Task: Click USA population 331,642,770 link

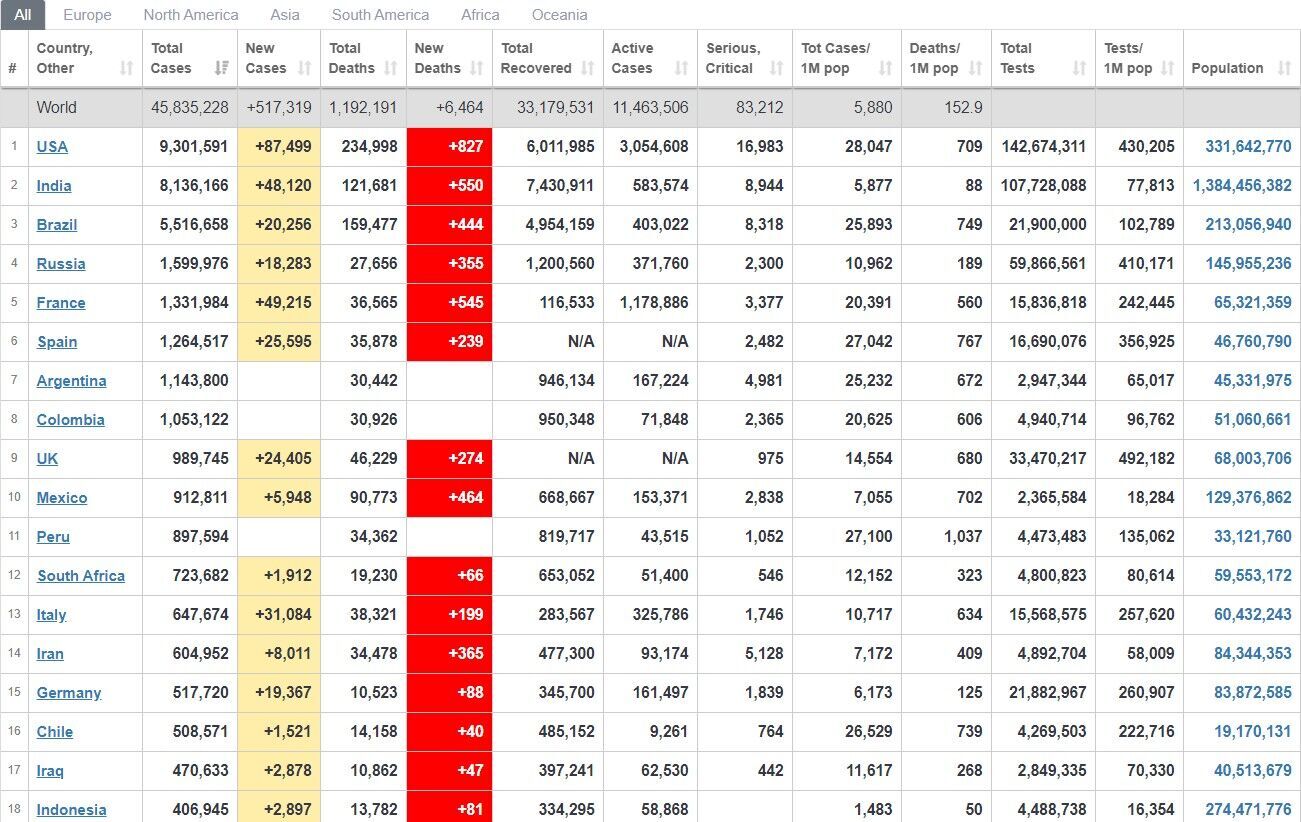Action: pos(1248,146)
